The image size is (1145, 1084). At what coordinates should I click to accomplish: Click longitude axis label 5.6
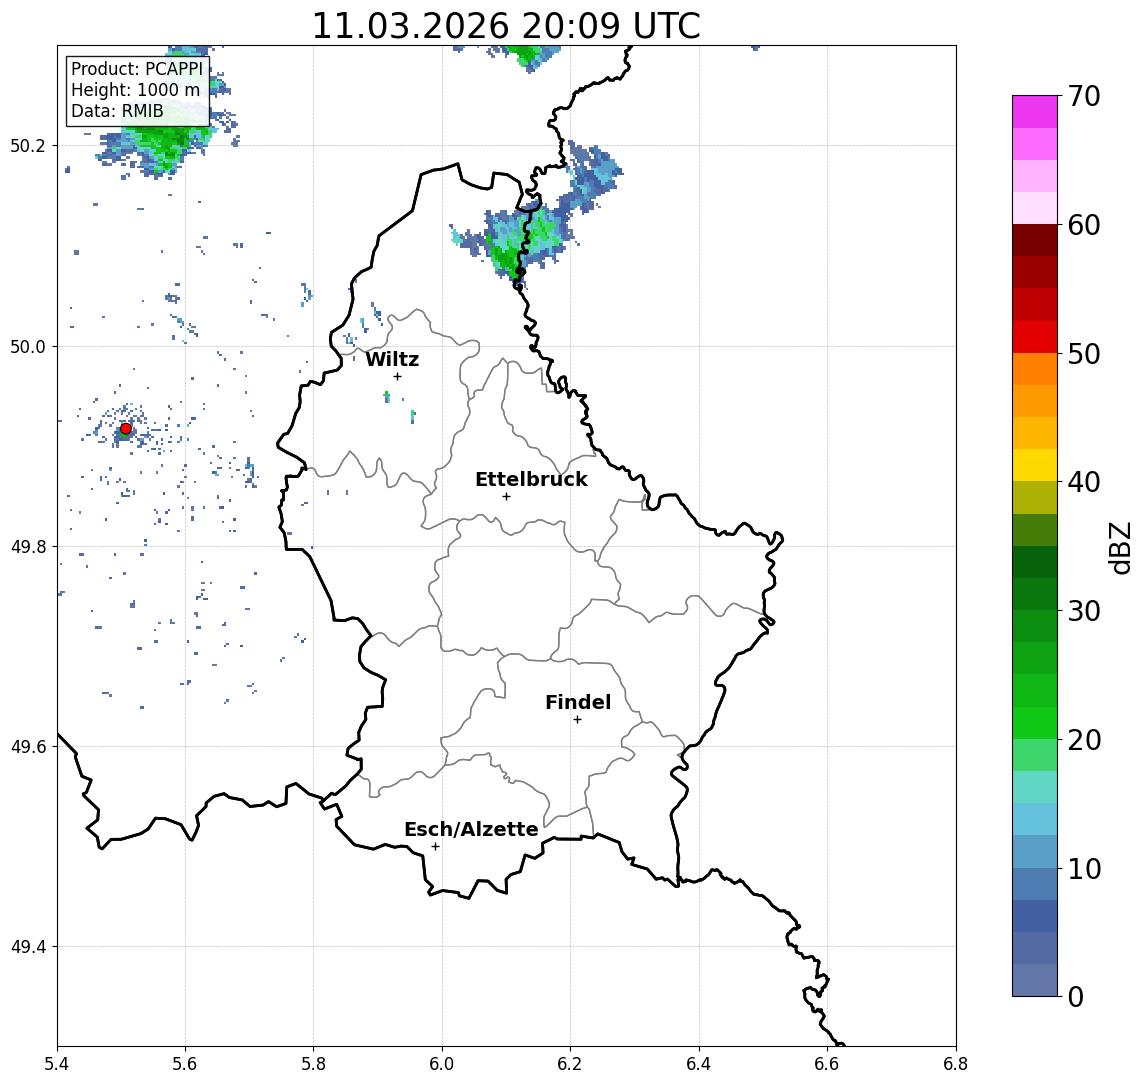pyautogui.click(x=185, y=1064)
